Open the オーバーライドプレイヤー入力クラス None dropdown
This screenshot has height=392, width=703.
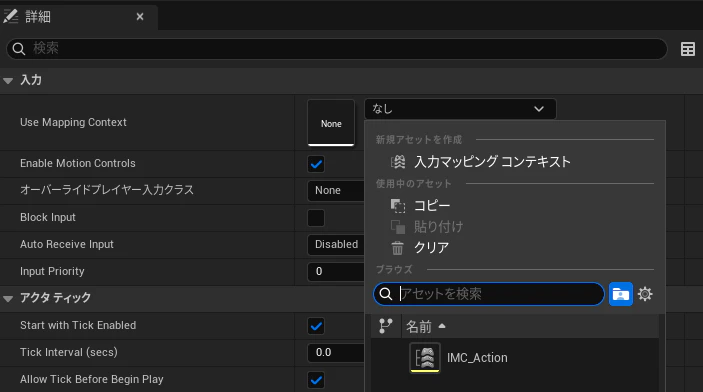click(x=336, y=191)
